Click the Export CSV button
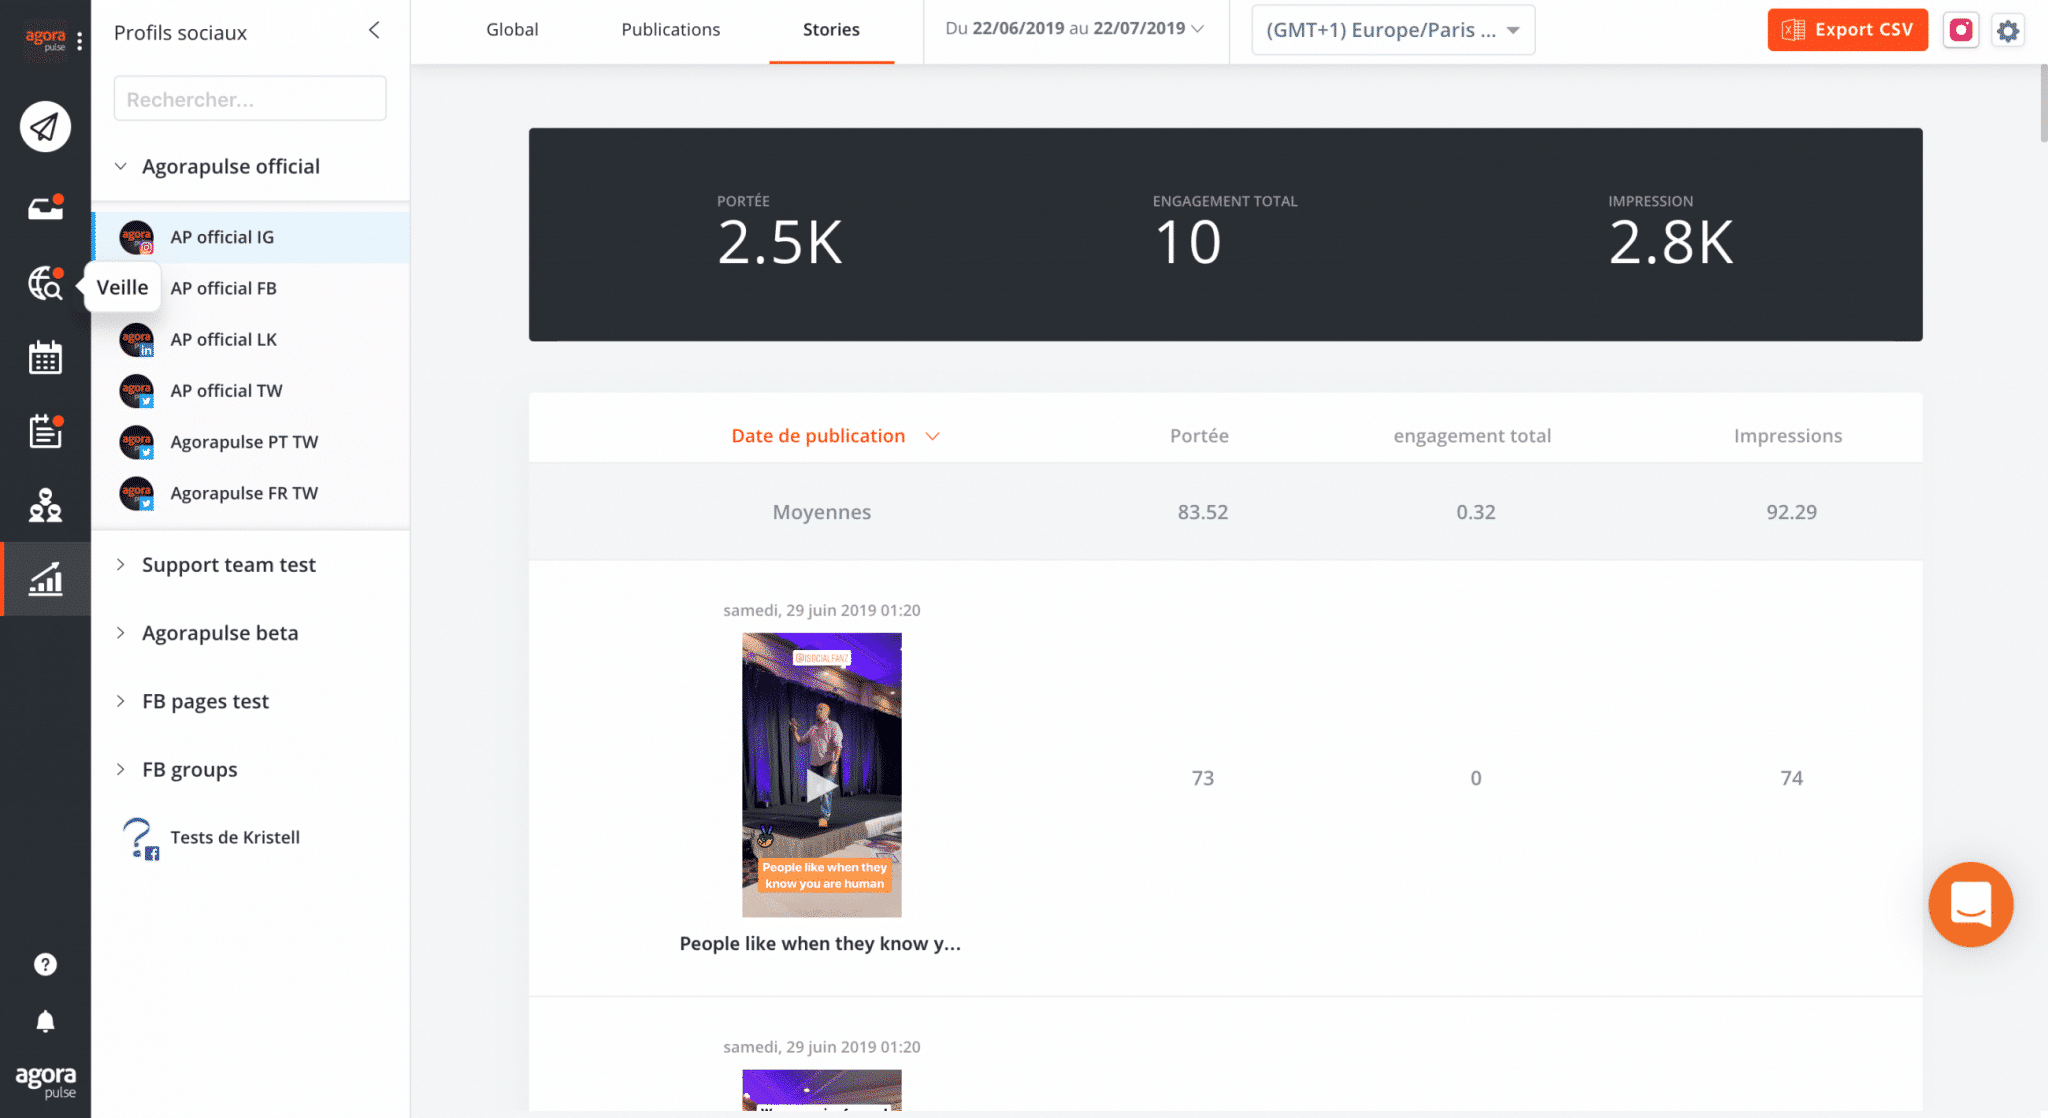Viewport: 2048px width, 1118px height. [x=1847, y=30]
